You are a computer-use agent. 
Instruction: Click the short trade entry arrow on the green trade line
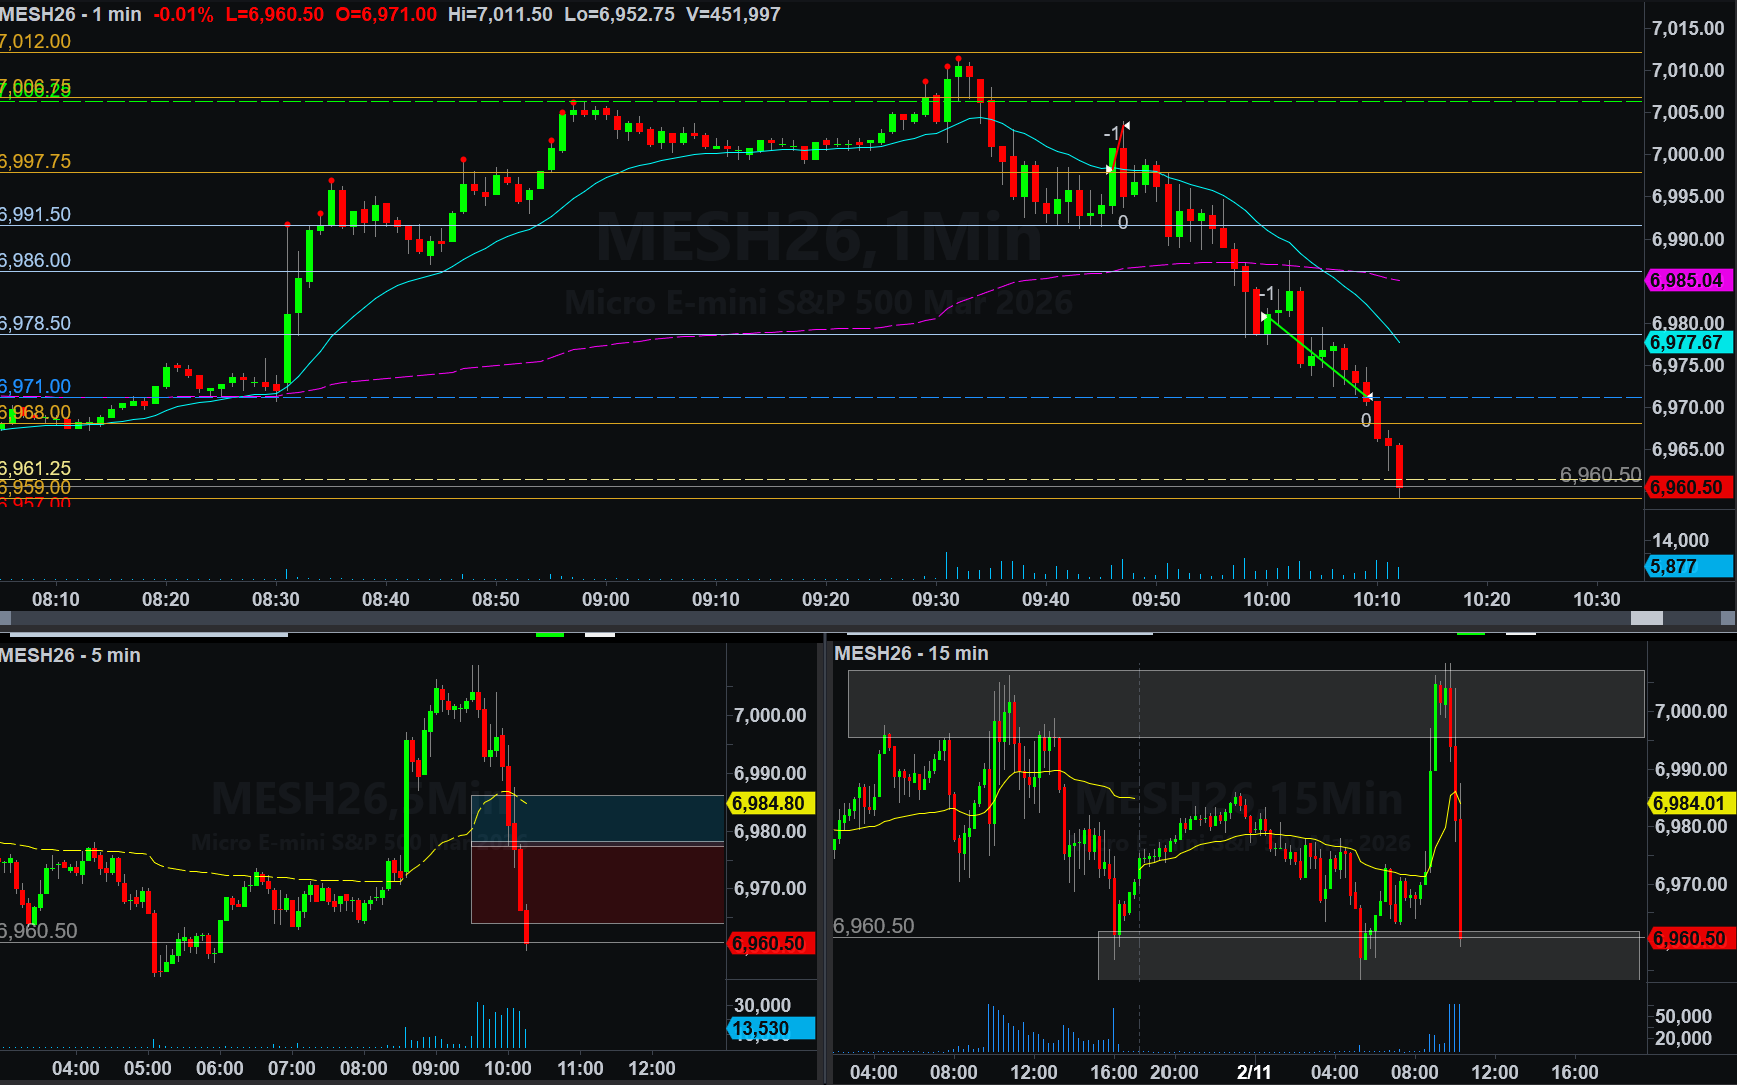(1265, 317)
